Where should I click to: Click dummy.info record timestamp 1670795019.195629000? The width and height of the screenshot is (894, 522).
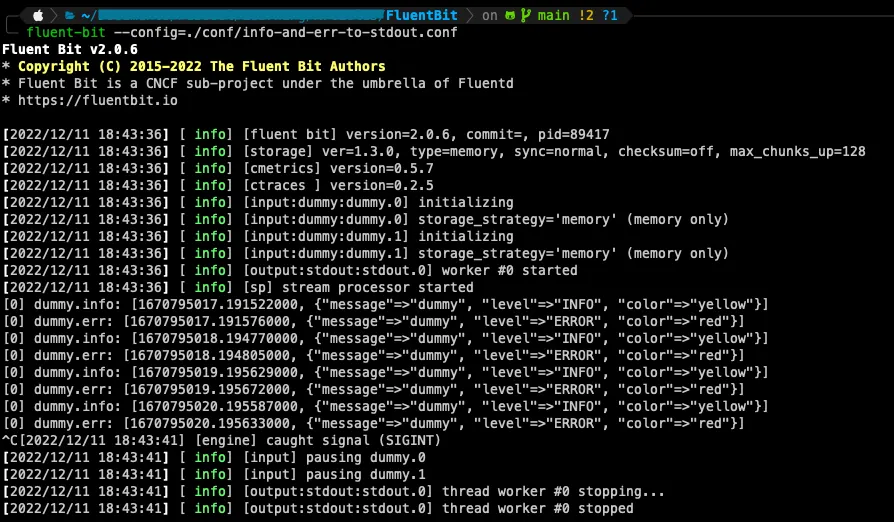218,373
